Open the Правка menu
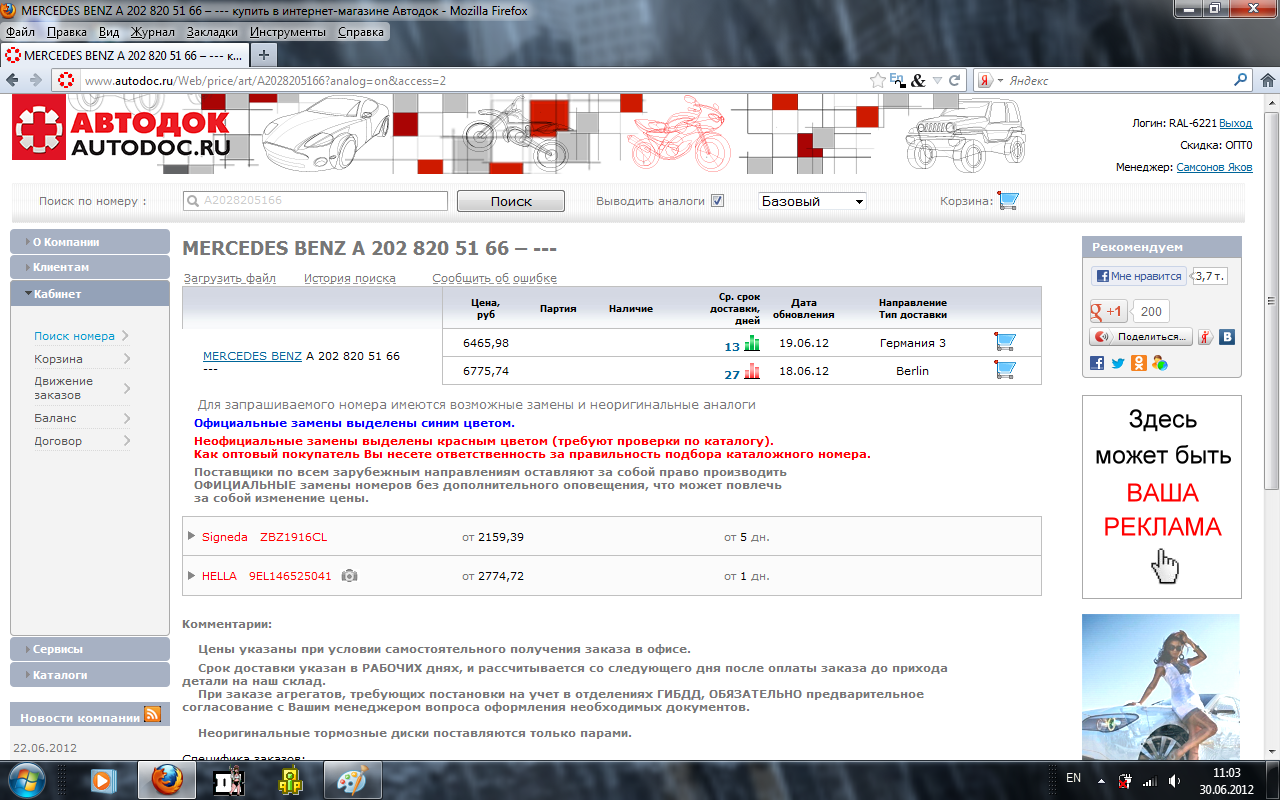 (x=66, y=32)
